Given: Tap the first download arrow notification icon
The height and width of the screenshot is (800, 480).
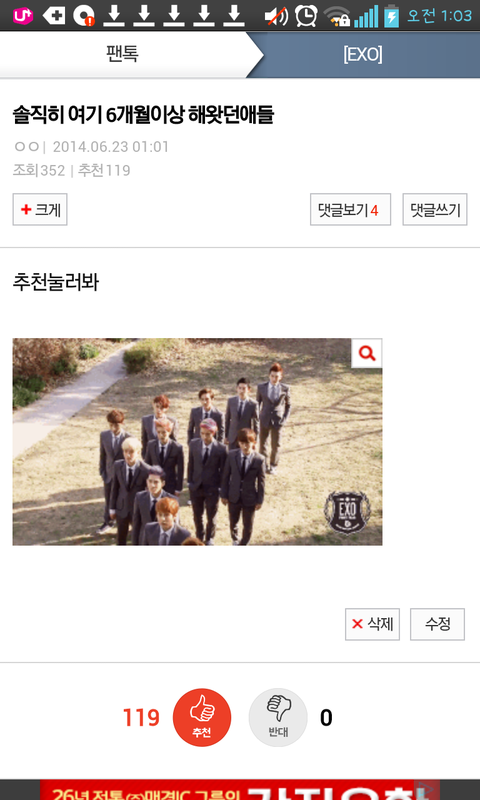Looking at the screenshot, I should (x=114, y=16).
